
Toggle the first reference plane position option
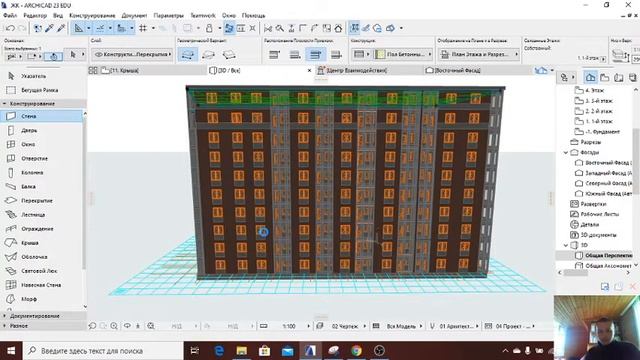[x=274, y=54]
